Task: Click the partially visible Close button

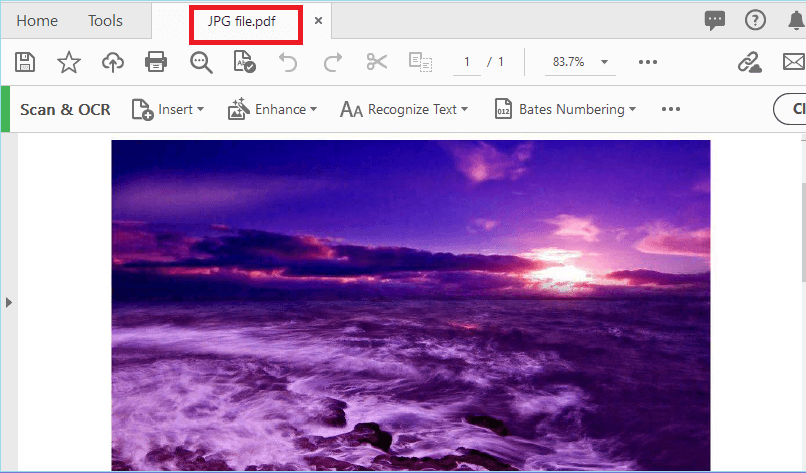Action: [790, 109]
